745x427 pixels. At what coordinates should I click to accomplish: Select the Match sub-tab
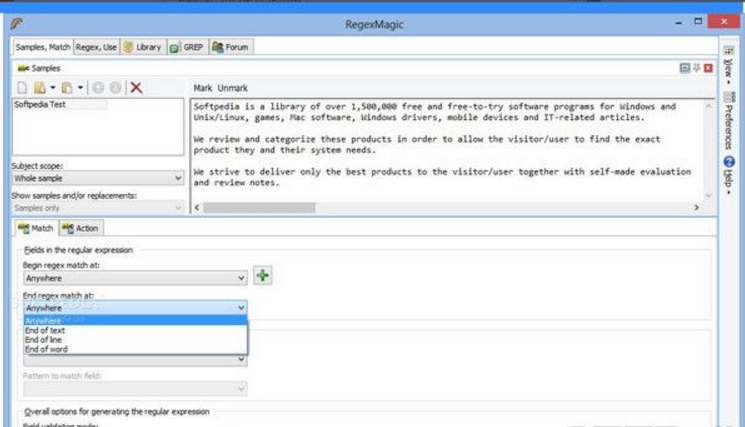click(36, 228)
